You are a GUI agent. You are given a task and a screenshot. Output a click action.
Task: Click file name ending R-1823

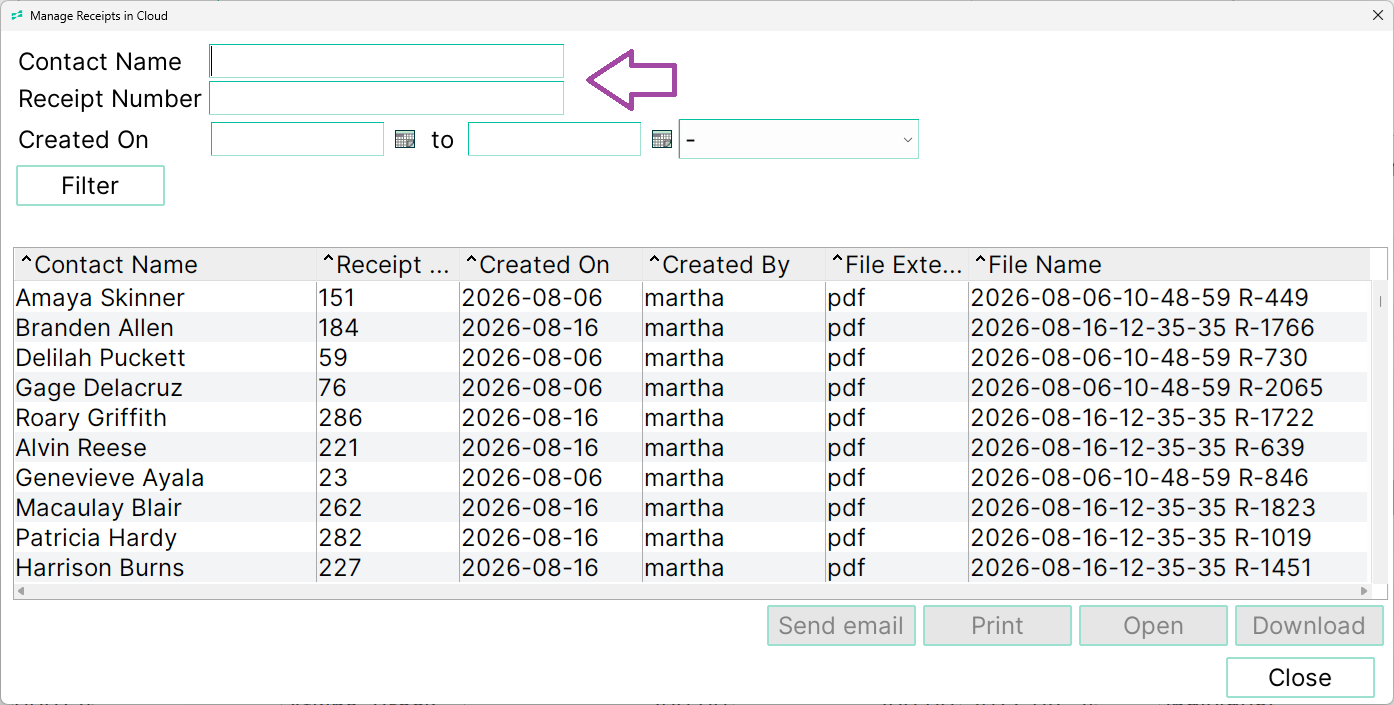pos(1143,508)
